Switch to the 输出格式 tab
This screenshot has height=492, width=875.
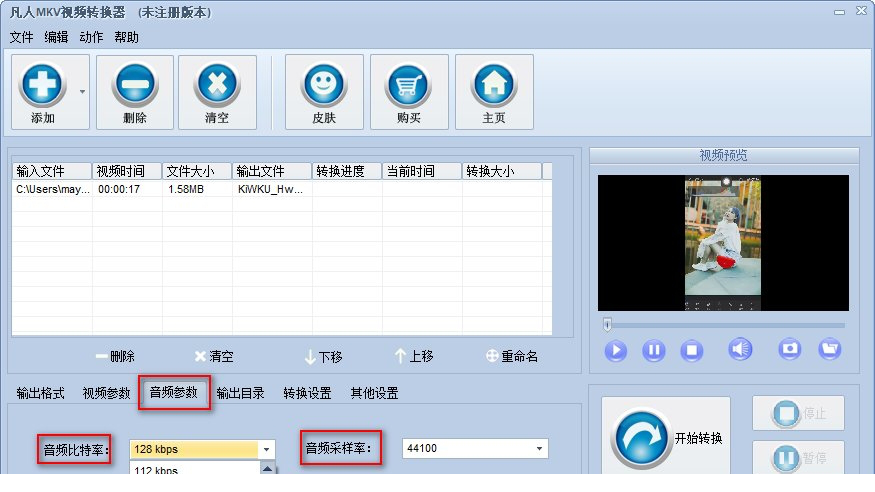click(40, 393)
